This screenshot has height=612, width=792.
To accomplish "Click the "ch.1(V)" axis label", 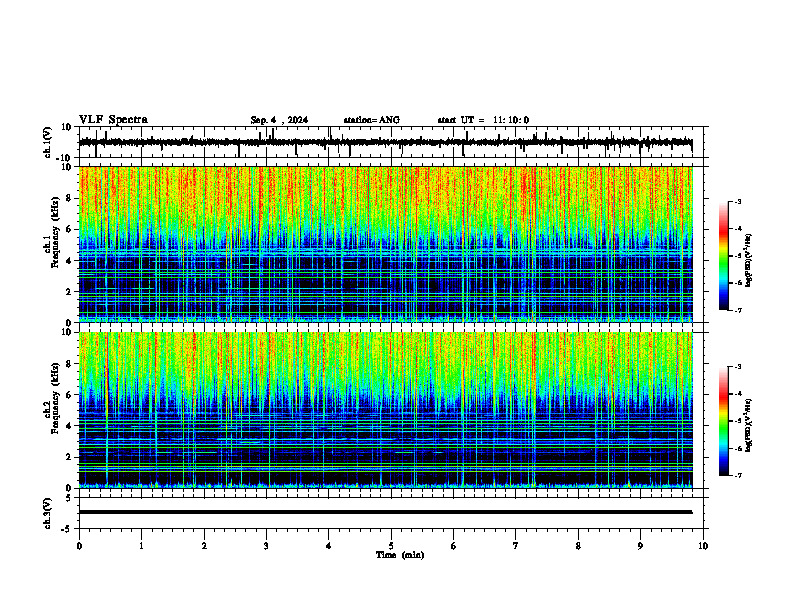I will click(x=48, y=142).
